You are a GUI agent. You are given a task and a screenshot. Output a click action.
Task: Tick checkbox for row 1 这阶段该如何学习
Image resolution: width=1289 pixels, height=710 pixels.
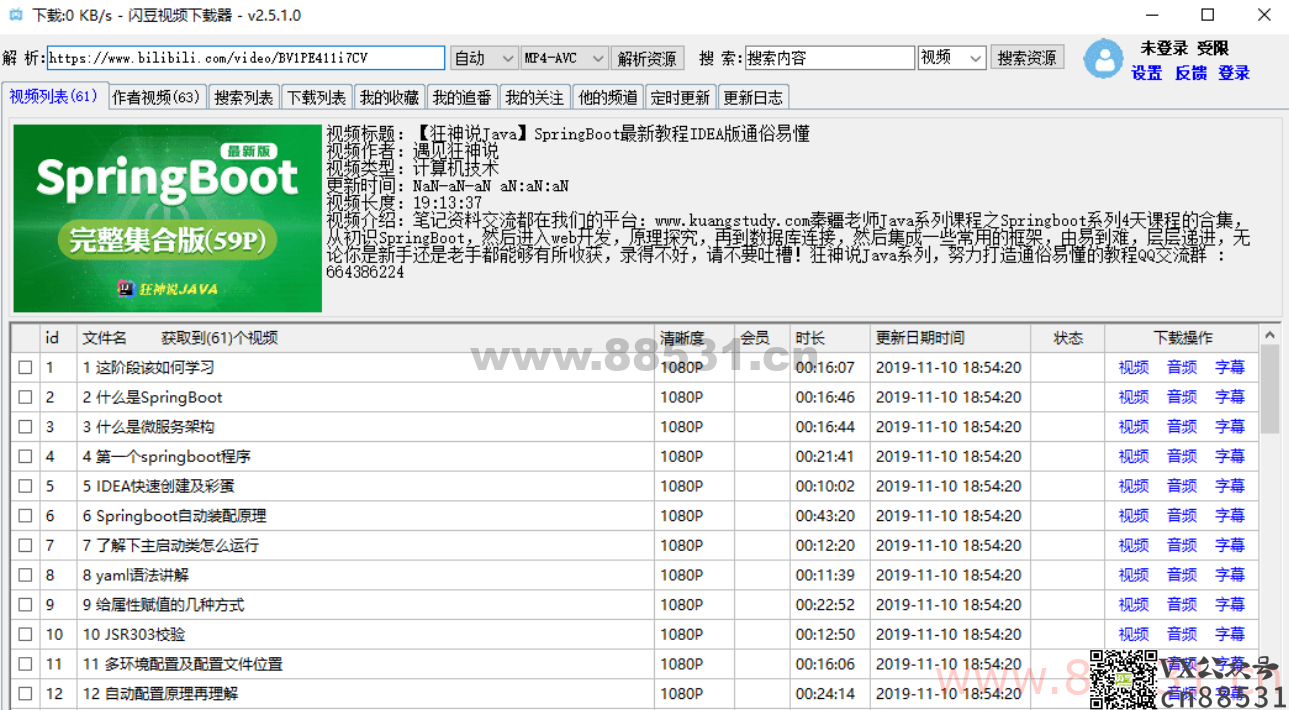25,368
